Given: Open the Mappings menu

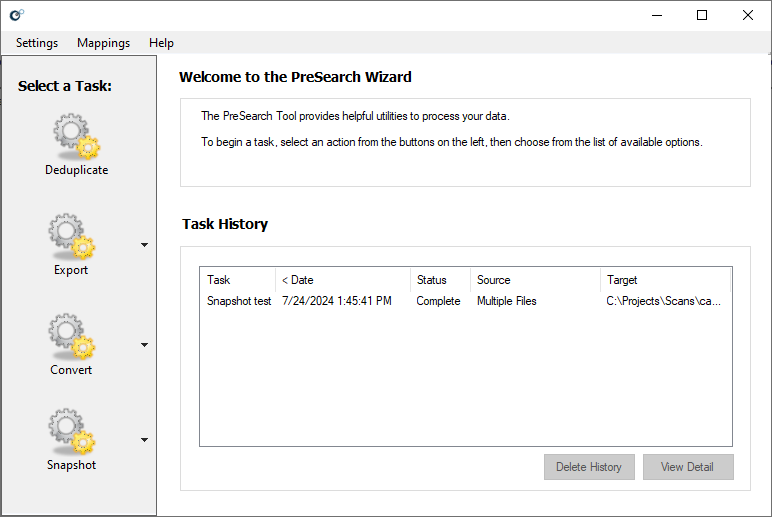Looking at the screenshot, I should click(x=103, y=43).
